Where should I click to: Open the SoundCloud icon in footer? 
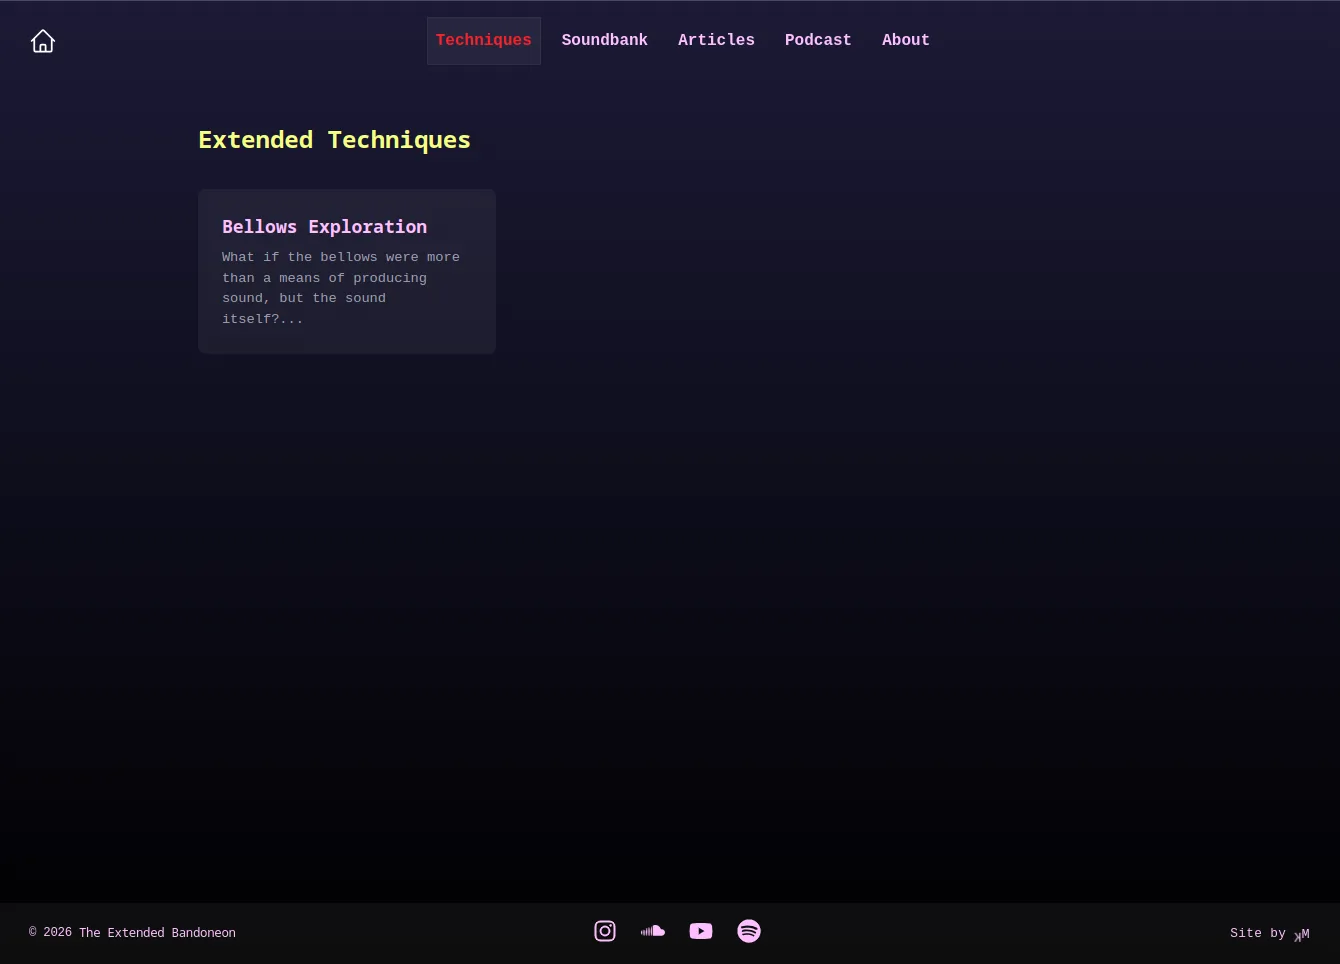(x=653, y=931)
